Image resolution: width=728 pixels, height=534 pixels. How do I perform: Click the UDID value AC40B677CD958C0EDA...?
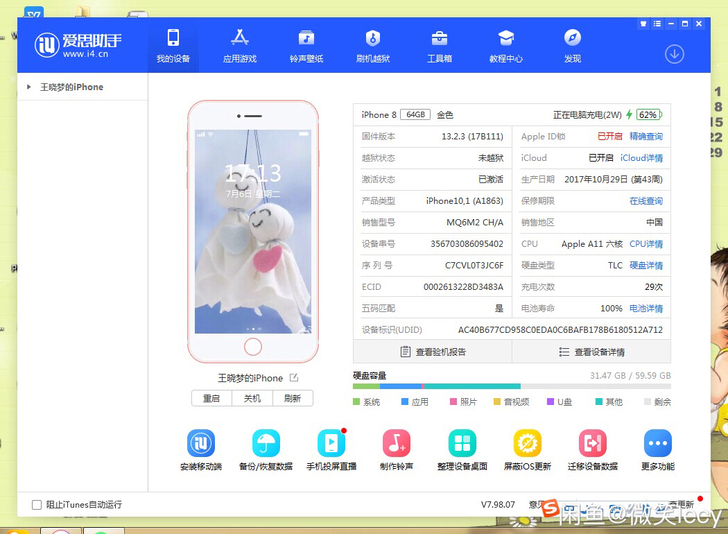coord(560,330)
